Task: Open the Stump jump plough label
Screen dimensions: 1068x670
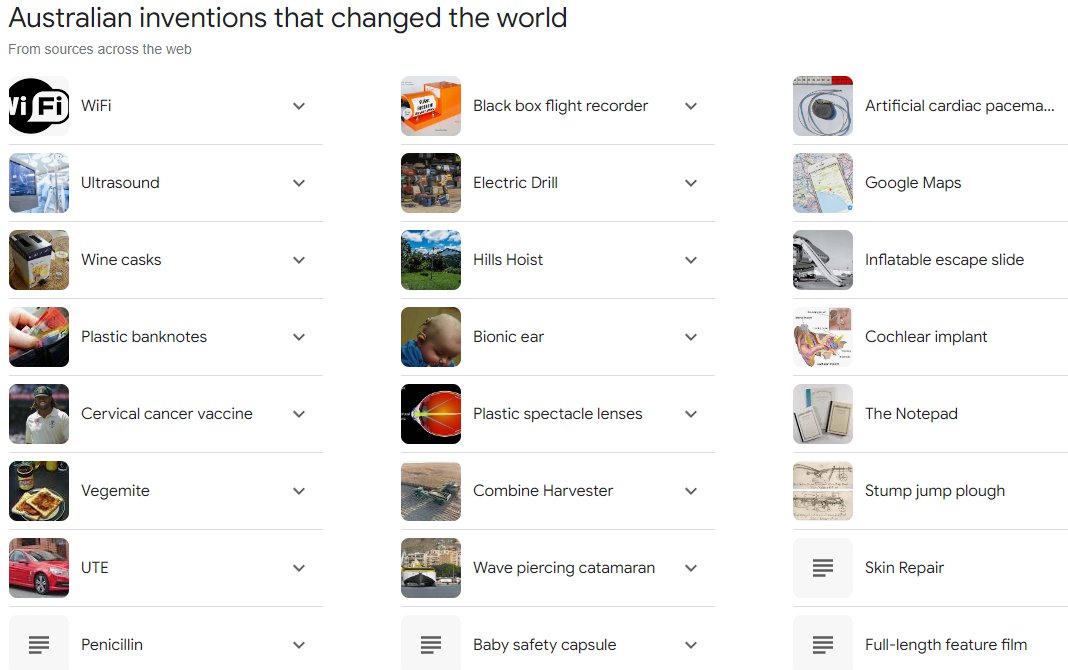Action: click(x=934, y=491)
